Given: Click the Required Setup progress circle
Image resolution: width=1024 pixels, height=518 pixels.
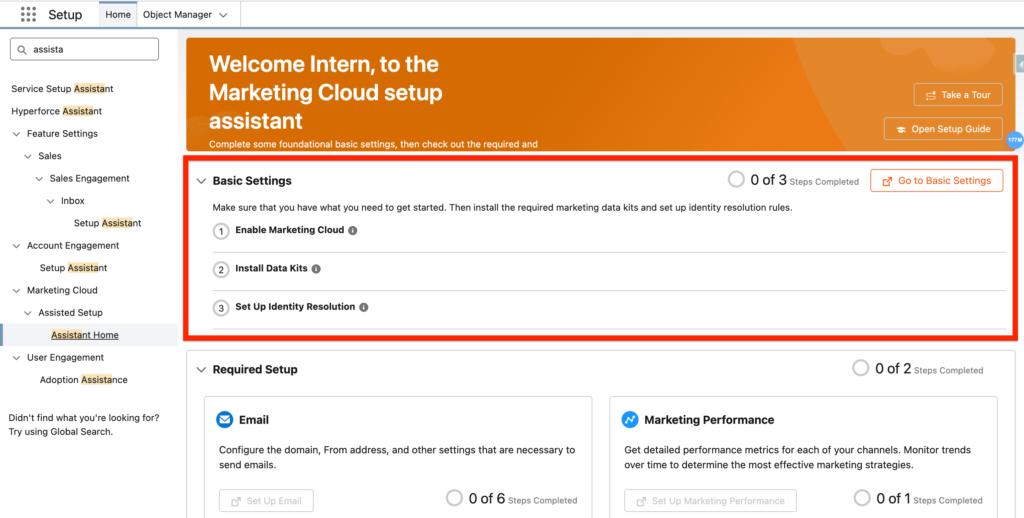Looking at the screenshot, I should [861, 368].
